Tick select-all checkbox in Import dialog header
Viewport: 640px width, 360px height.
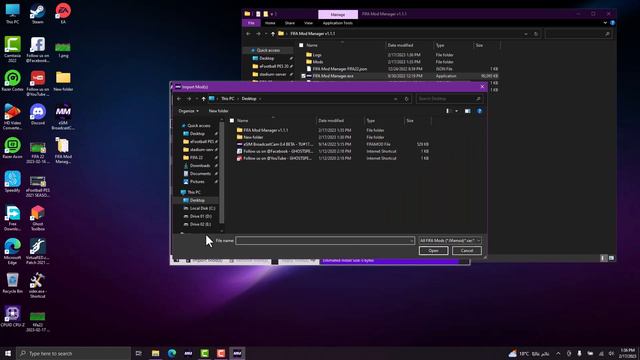pyautogui.click(x=232, y=121)
